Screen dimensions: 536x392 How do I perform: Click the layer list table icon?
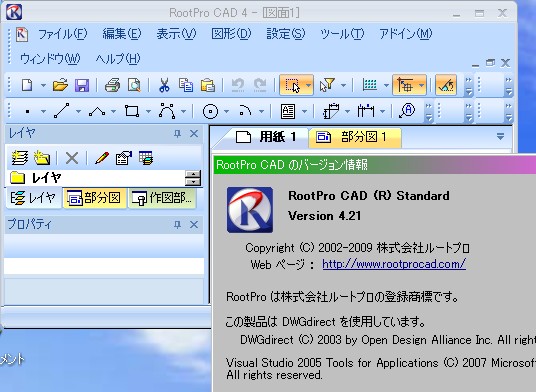(146, 158)
